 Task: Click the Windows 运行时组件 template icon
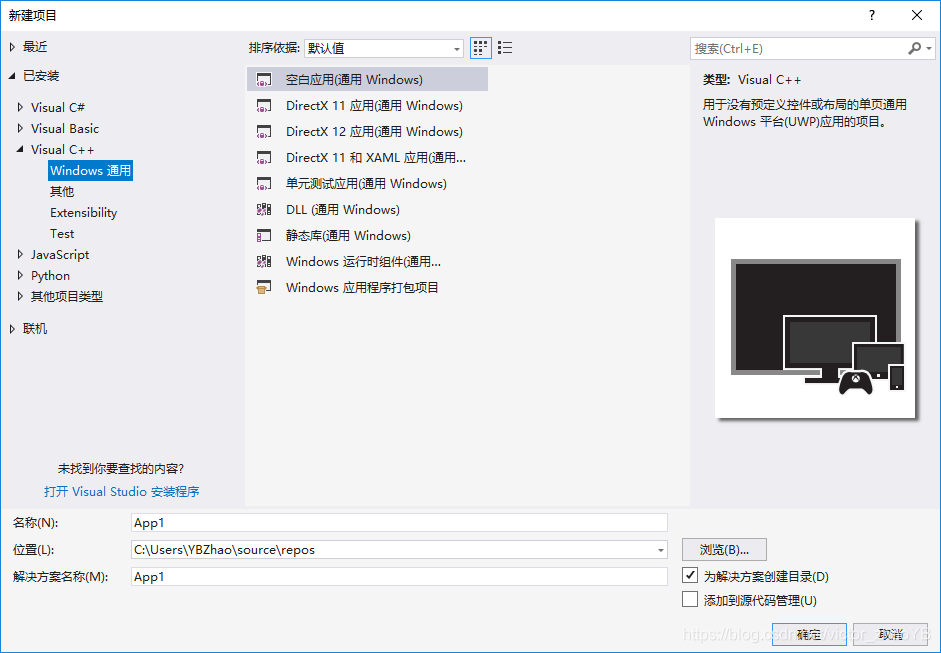(x=264, y=262)
